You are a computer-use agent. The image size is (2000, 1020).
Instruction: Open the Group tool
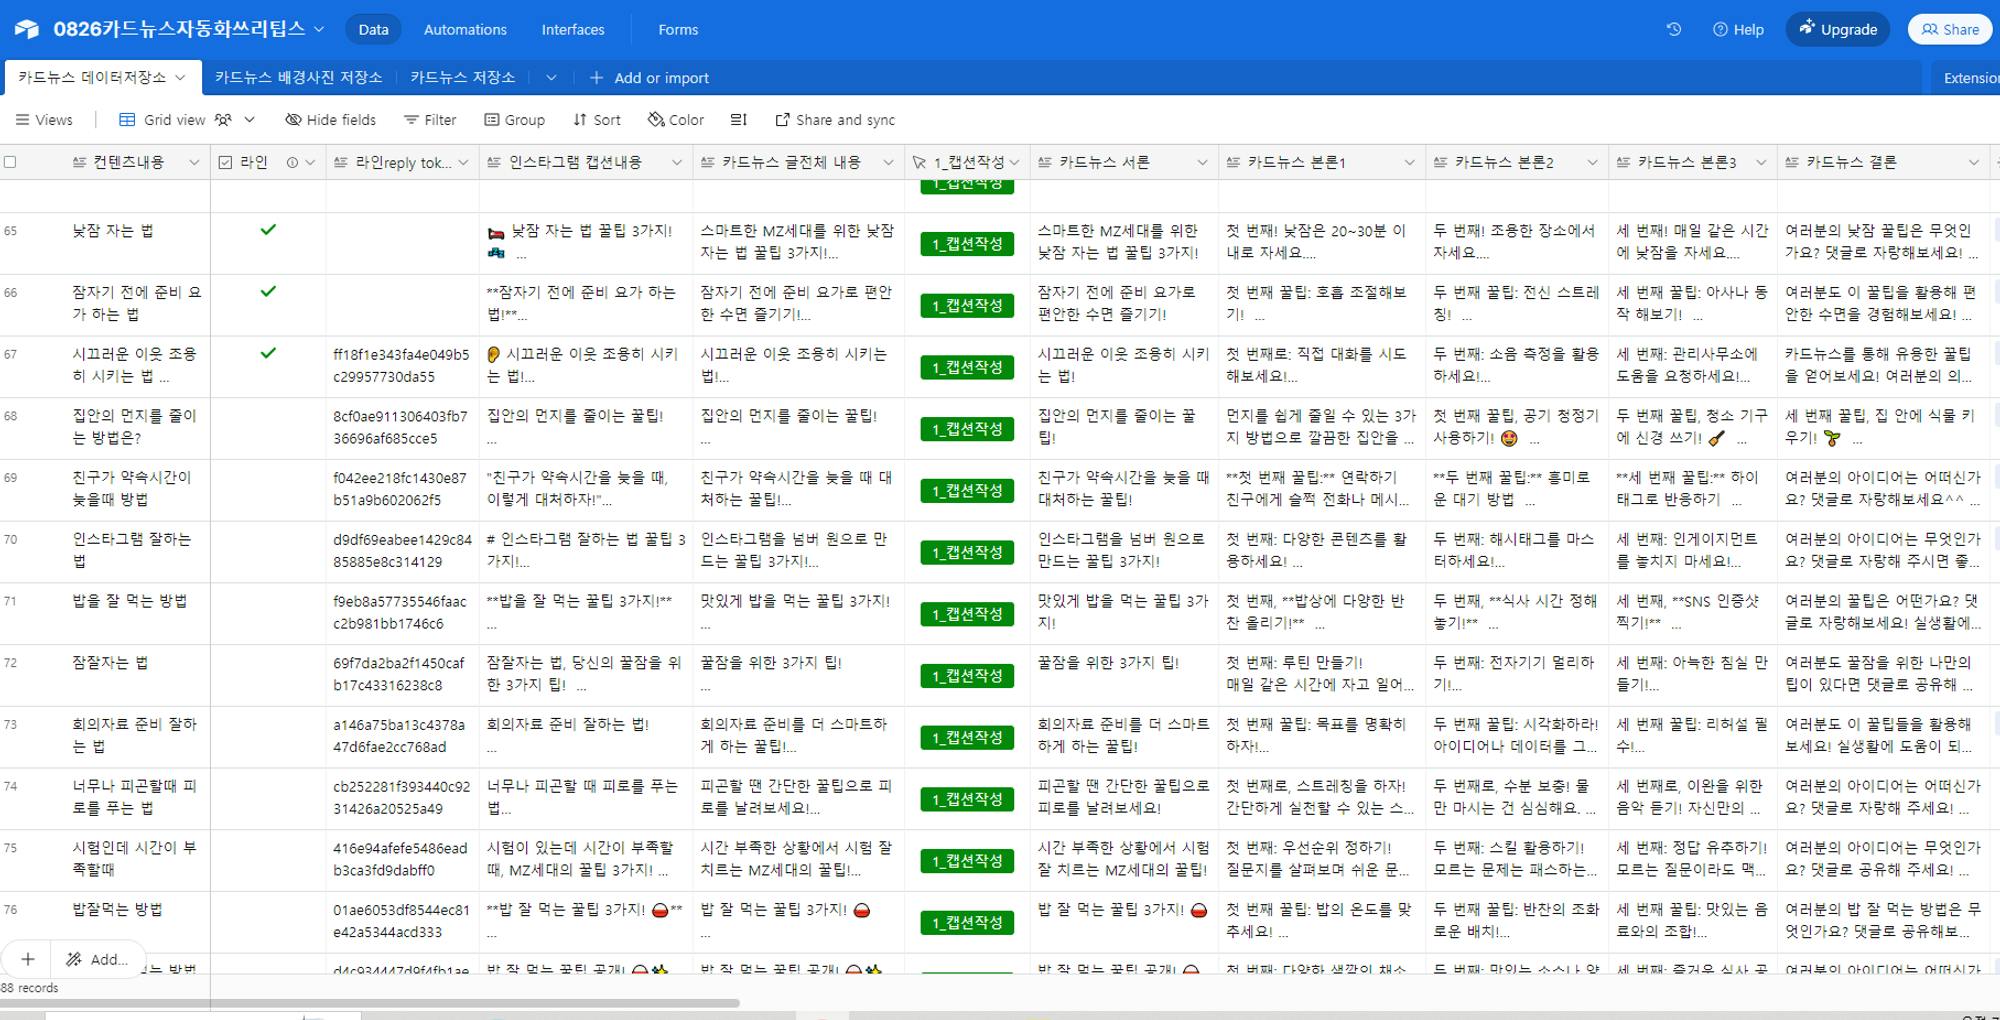coord(515,120)
